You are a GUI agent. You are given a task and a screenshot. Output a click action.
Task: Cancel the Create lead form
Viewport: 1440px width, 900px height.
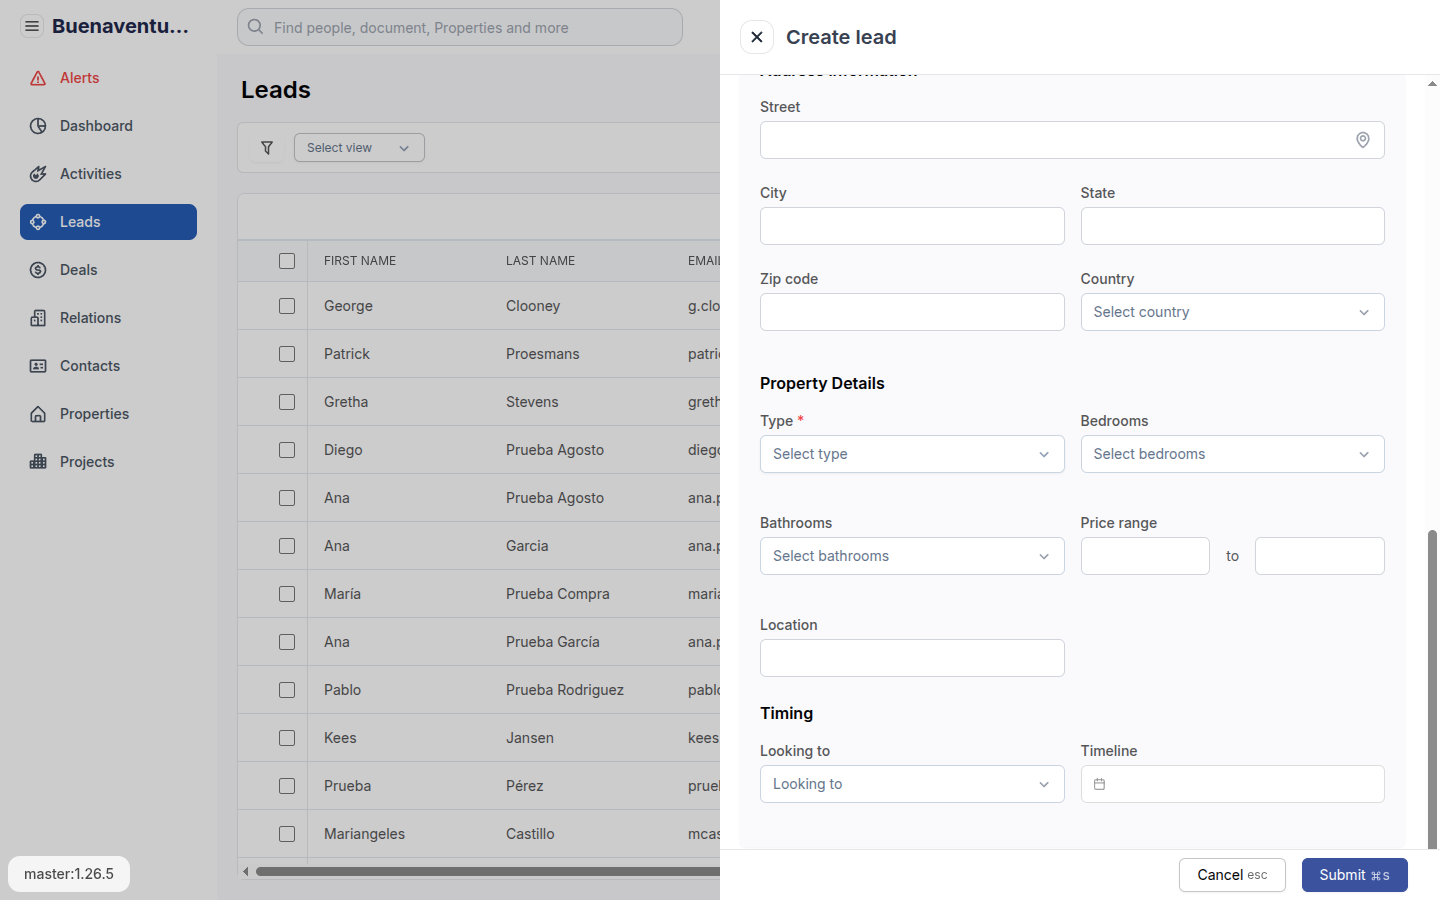click(1232, 875)
